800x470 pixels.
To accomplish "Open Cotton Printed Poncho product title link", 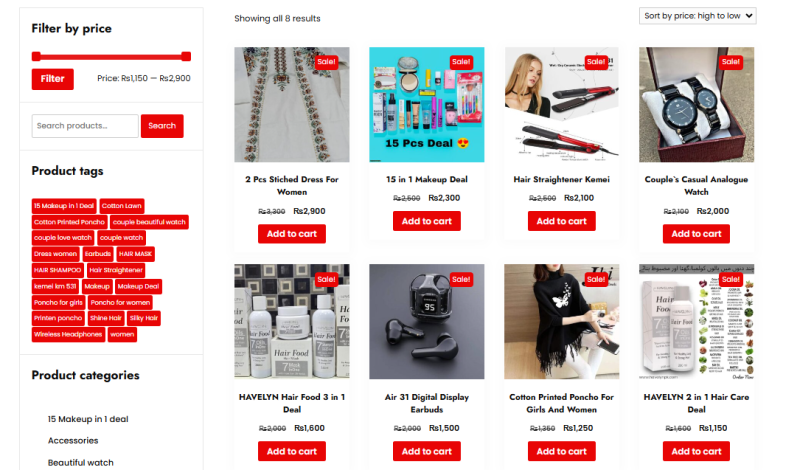I will (561, 403).
